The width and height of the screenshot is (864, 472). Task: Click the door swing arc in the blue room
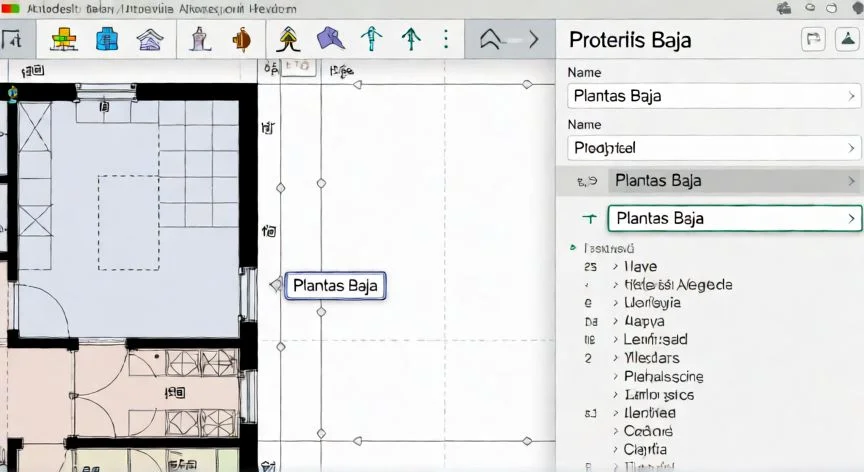click(x=45, y=310)
